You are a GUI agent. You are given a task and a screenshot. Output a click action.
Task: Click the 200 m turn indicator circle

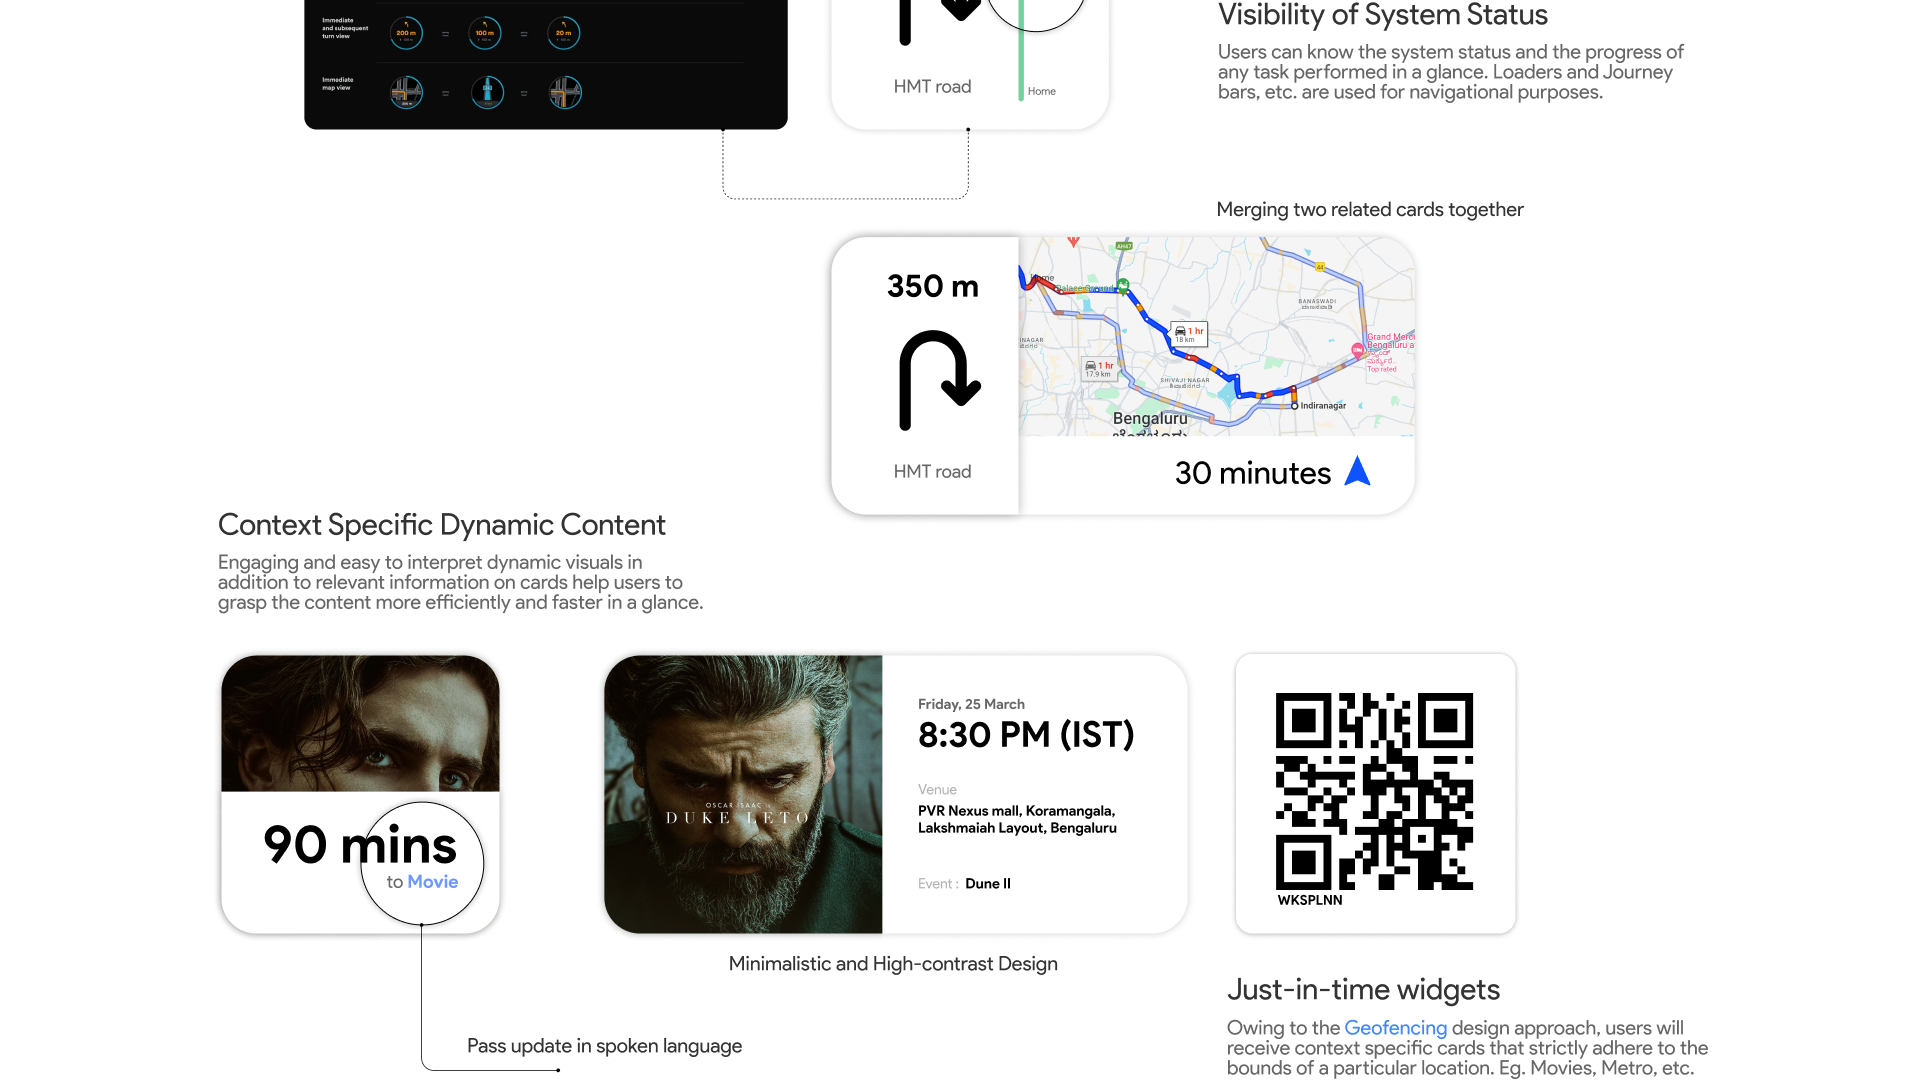click(x=406, y=33)
